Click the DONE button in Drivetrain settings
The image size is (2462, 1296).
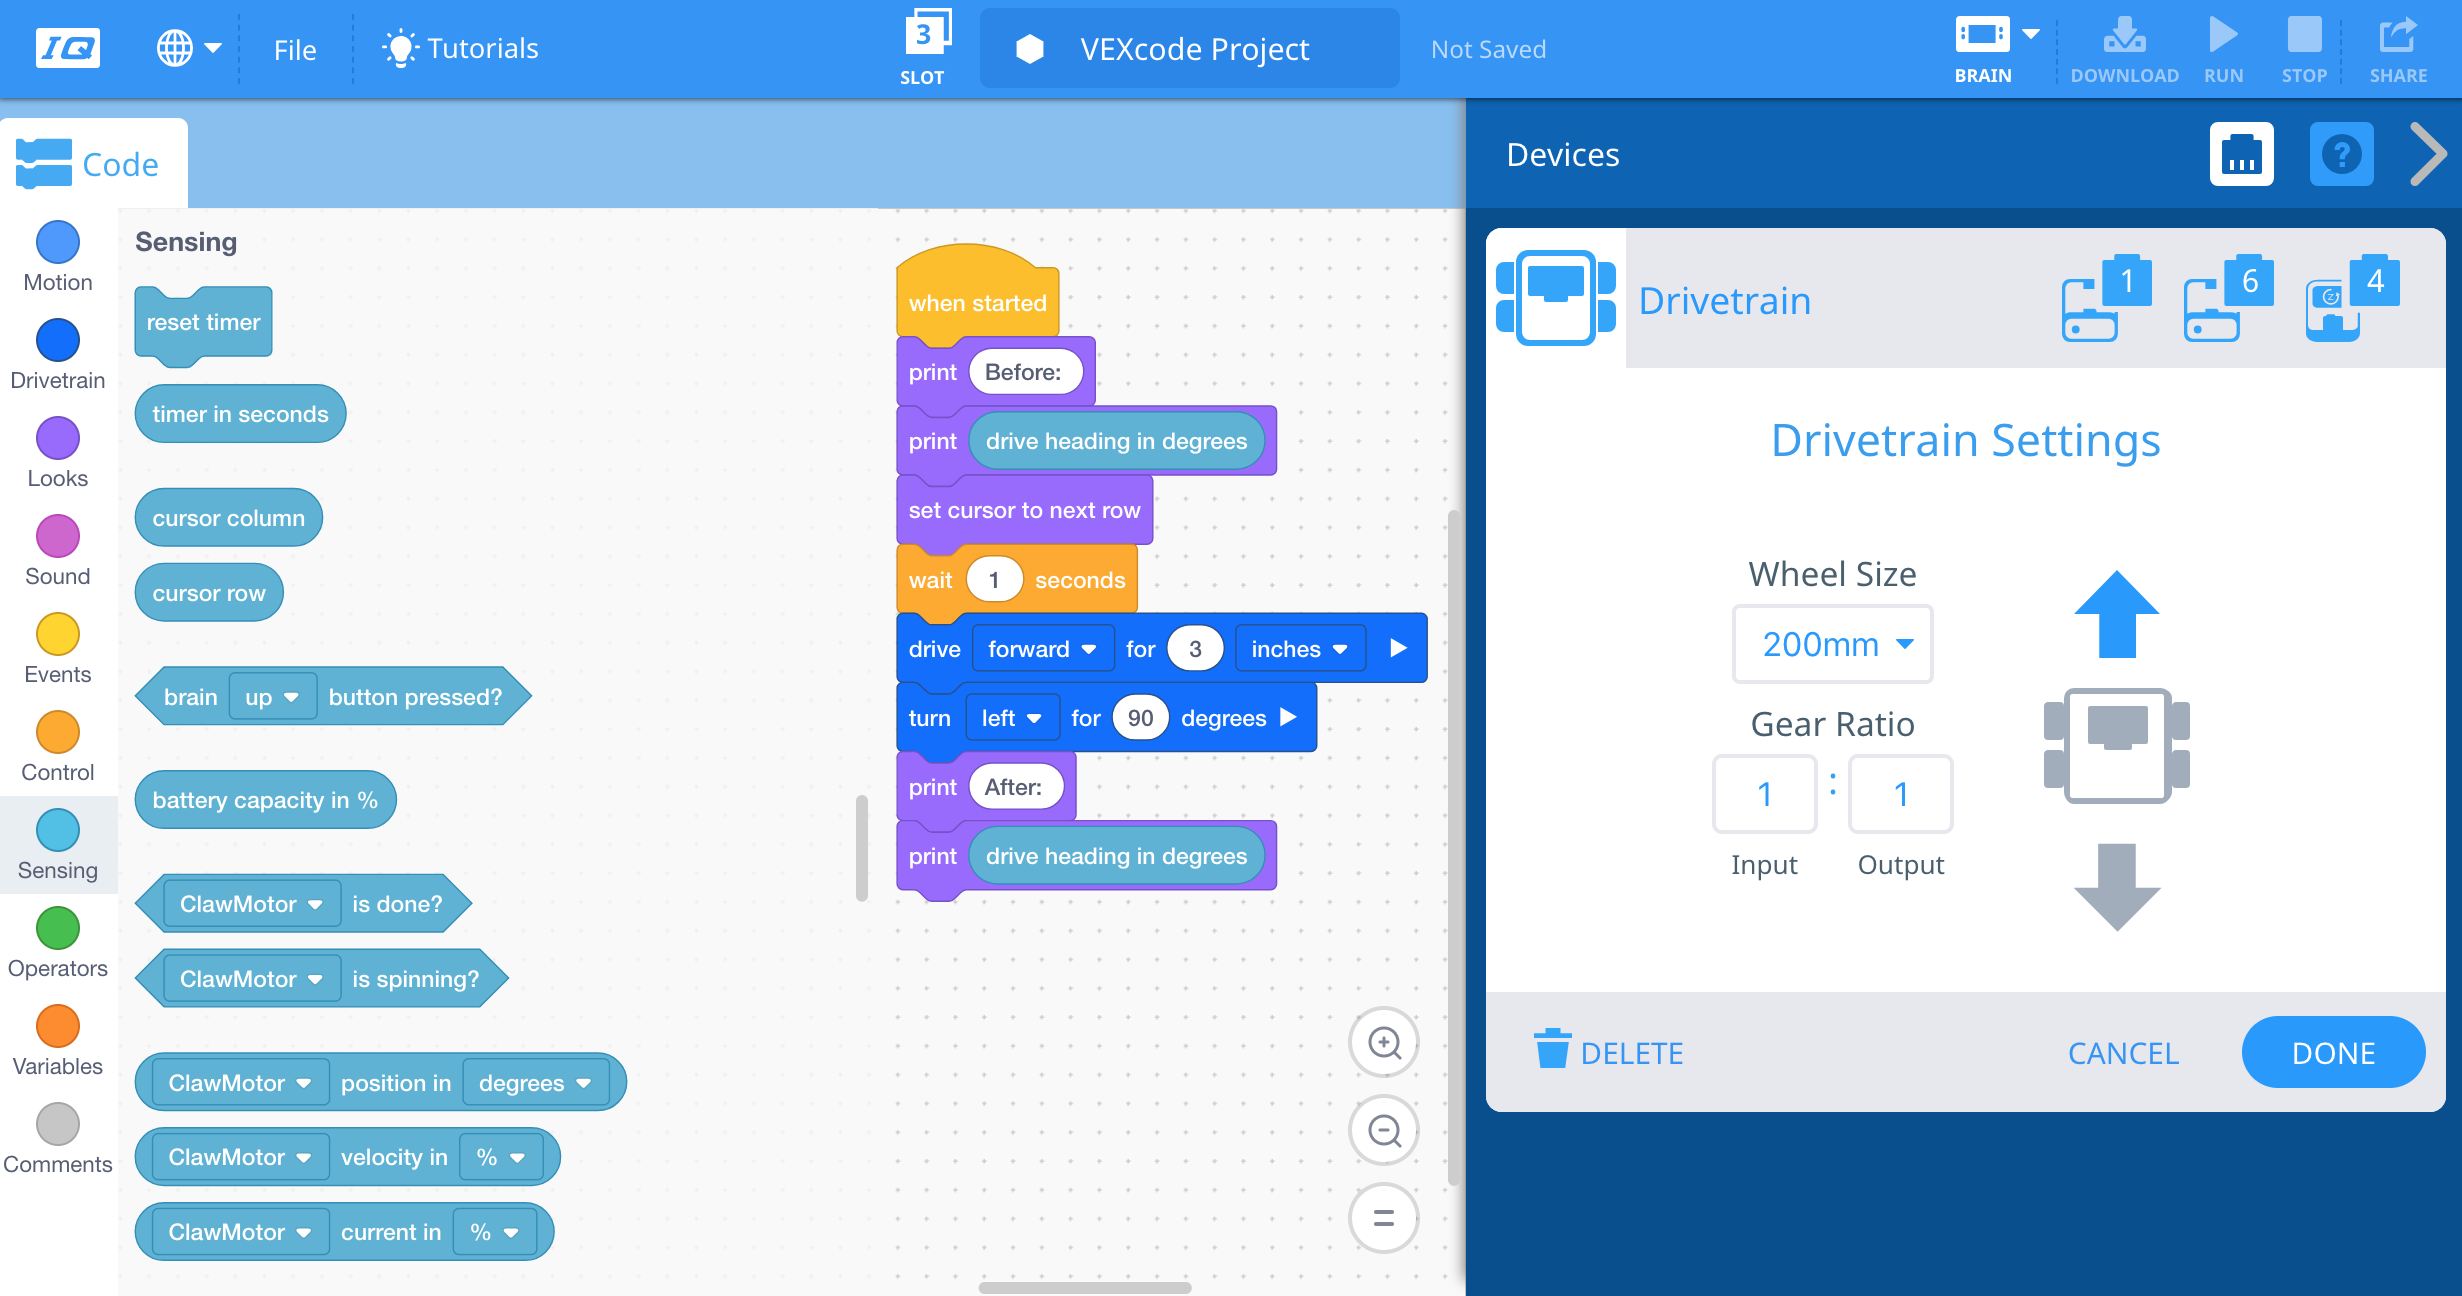pyautogui.click(x=2333, y=1052)
